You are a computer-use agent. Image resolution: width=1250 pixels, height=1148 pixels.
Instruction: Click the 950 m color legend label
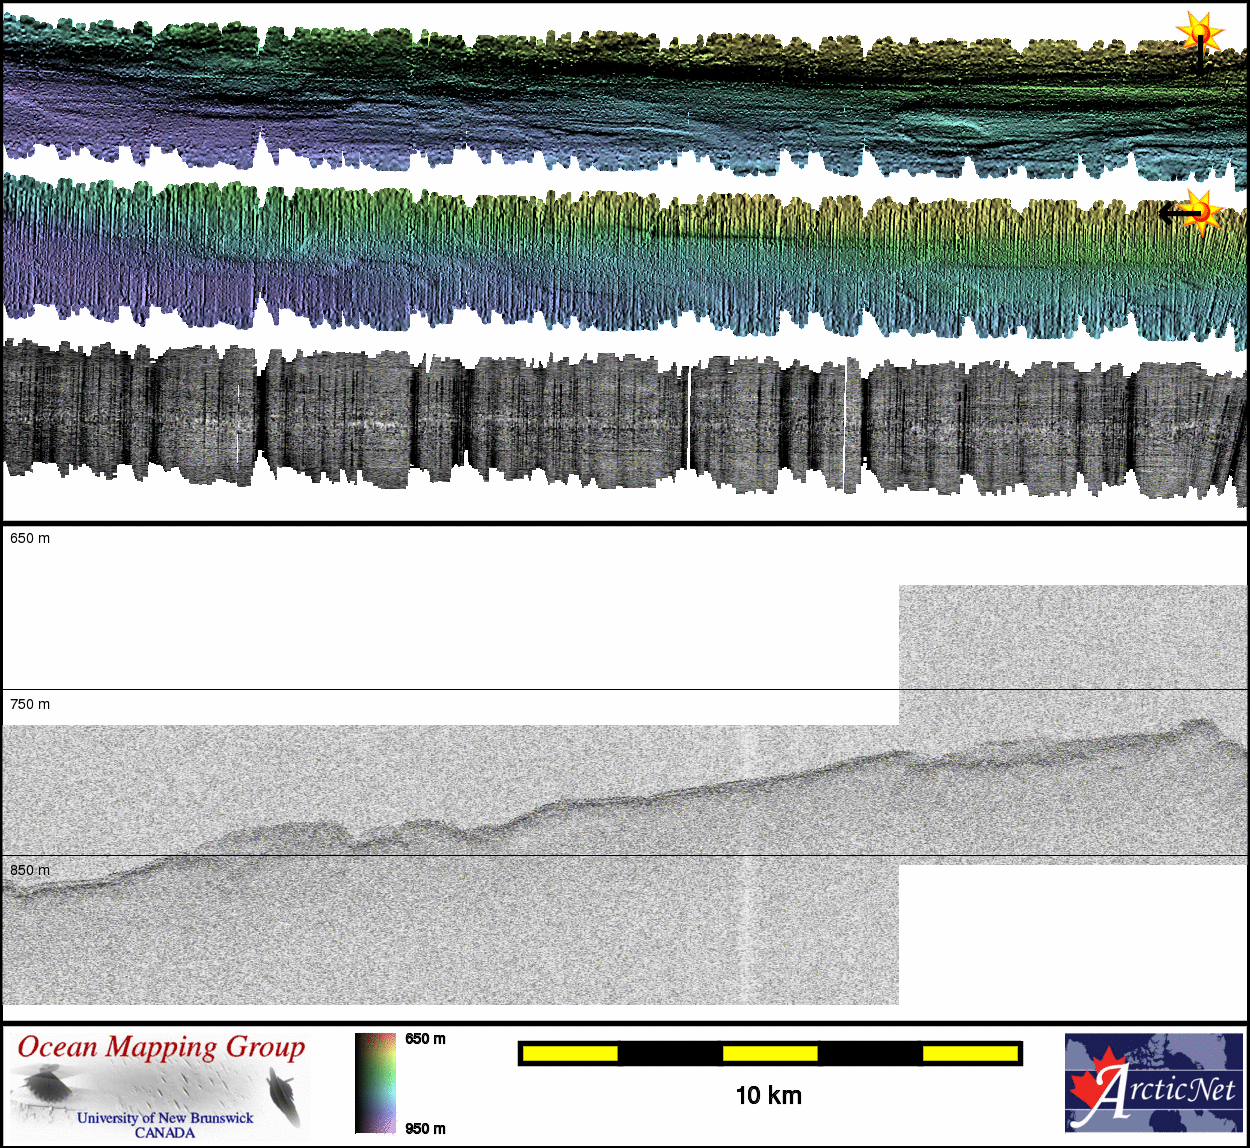point(425,1129)
